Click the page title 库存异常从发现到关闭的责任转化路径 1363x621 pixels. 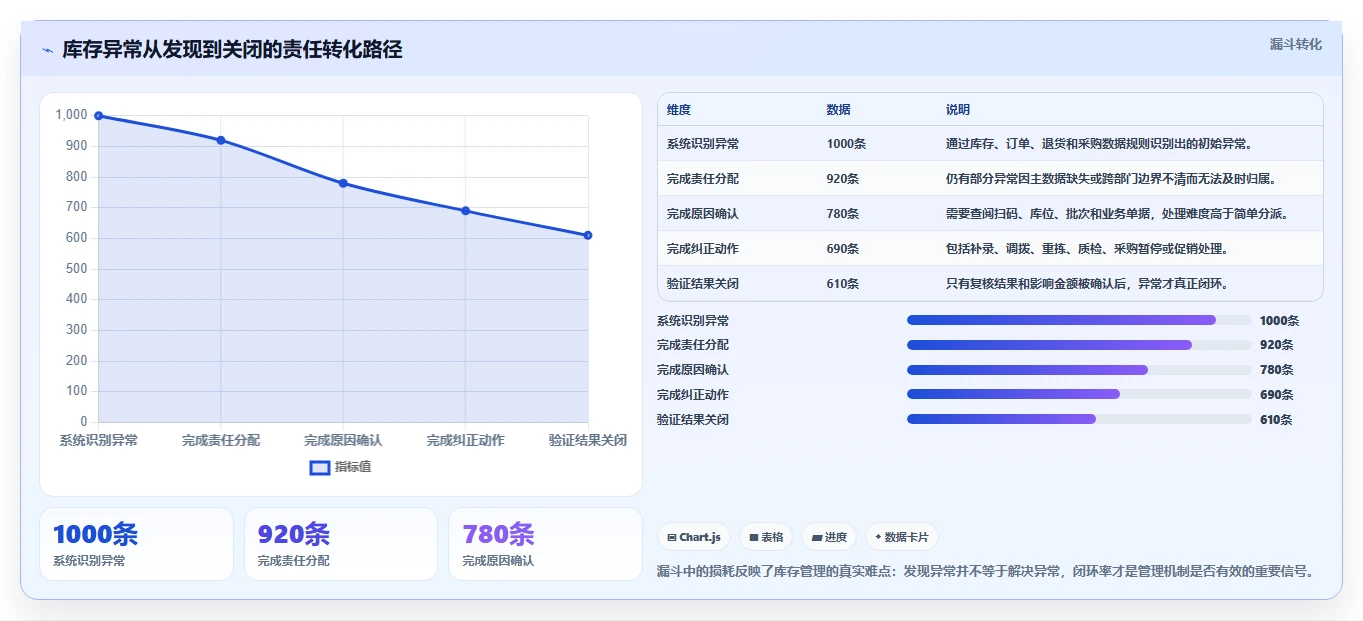click(x=232, y=50)
